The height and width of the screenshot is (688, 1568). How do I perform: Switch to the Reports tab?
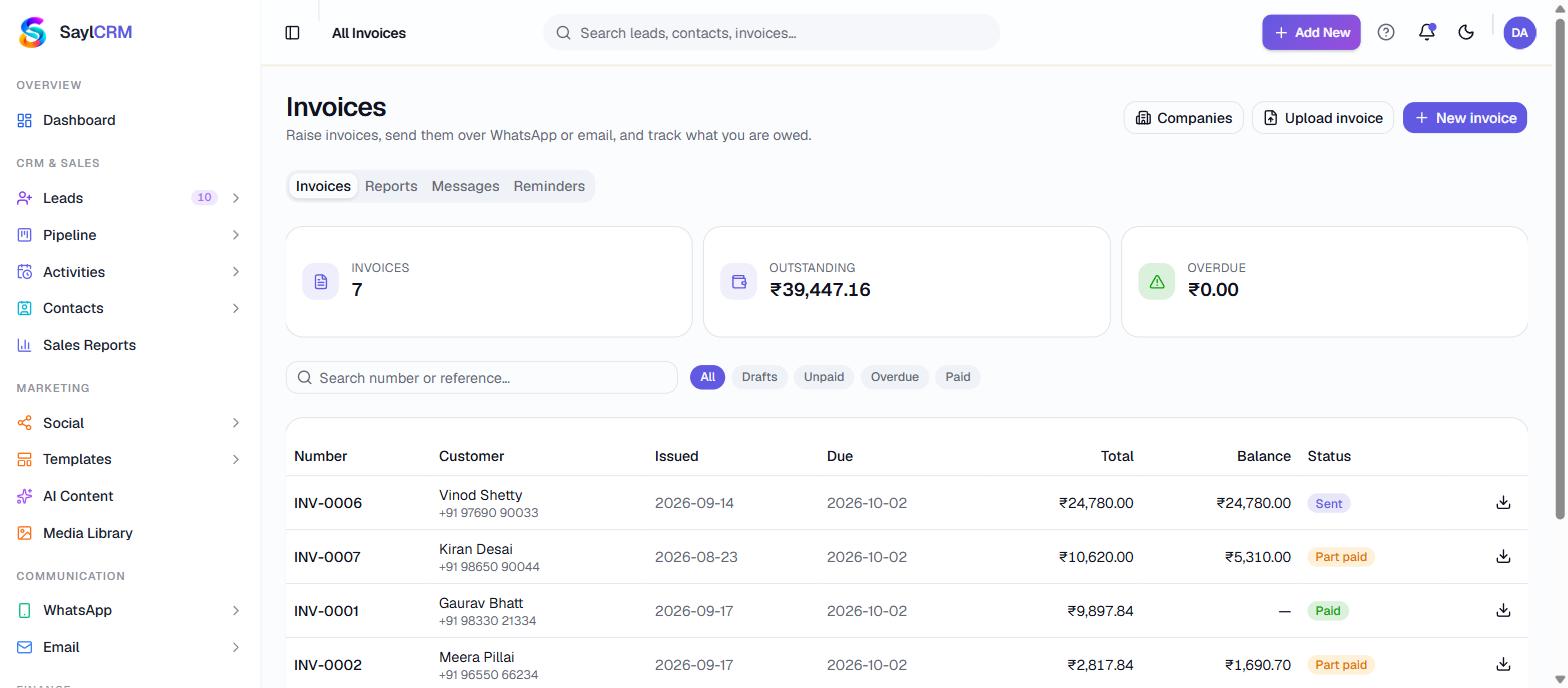pyautogui.click(x=391, y=186)
